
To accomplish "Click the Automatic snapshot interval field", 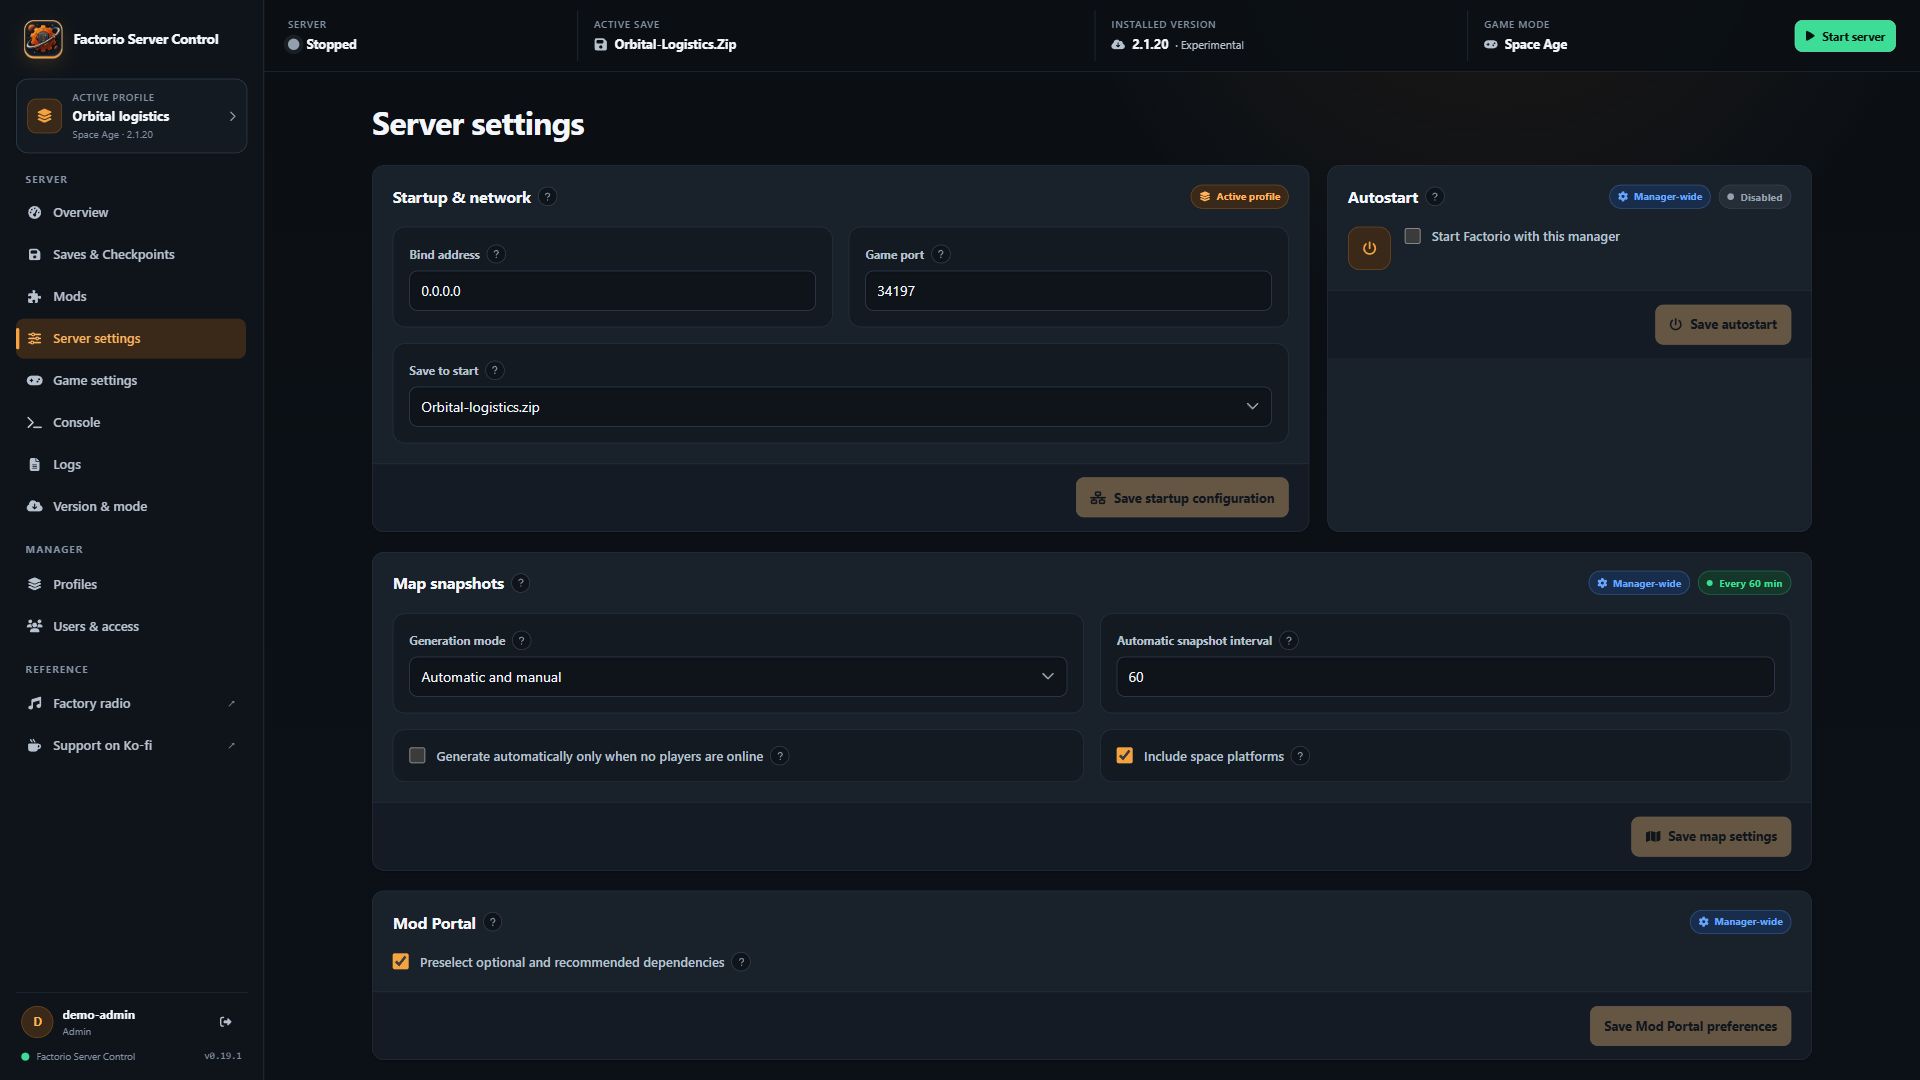I will click(1445, 677).
